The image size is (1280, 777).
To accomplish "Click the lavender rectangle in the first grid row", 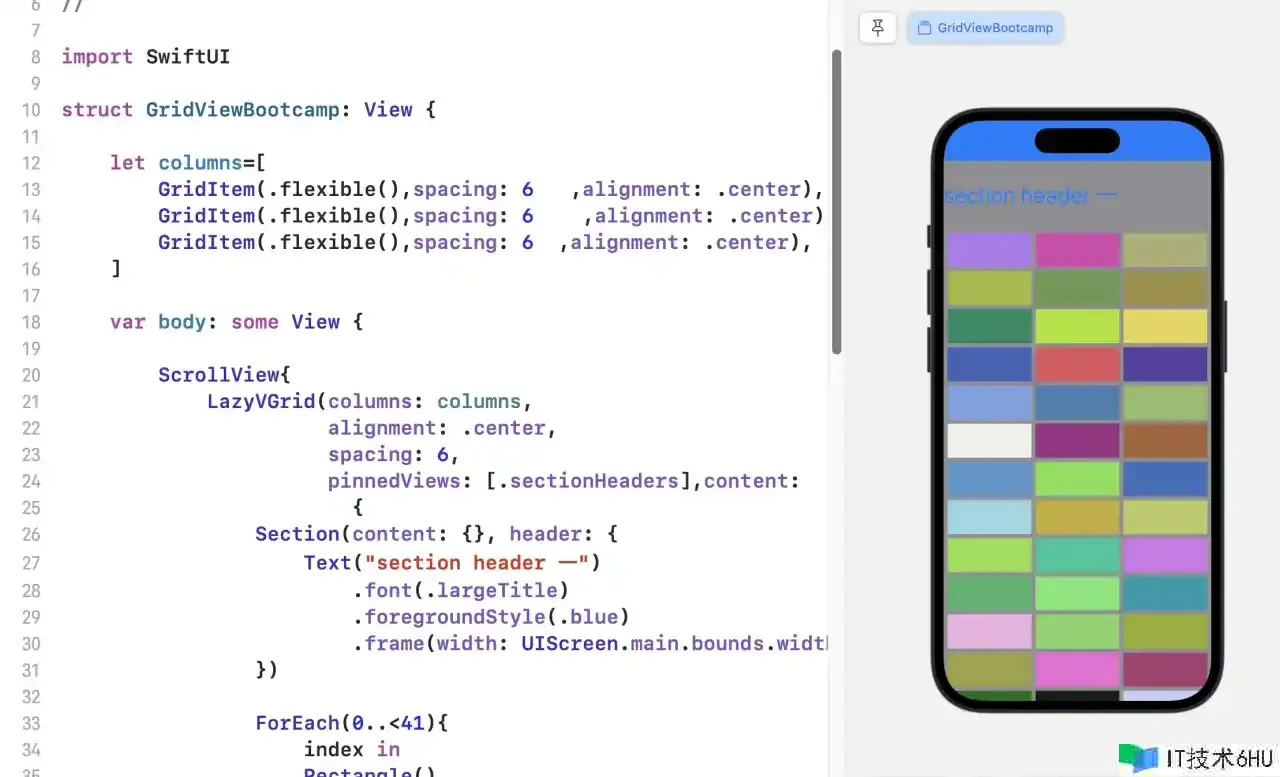I will click(989, 250).
